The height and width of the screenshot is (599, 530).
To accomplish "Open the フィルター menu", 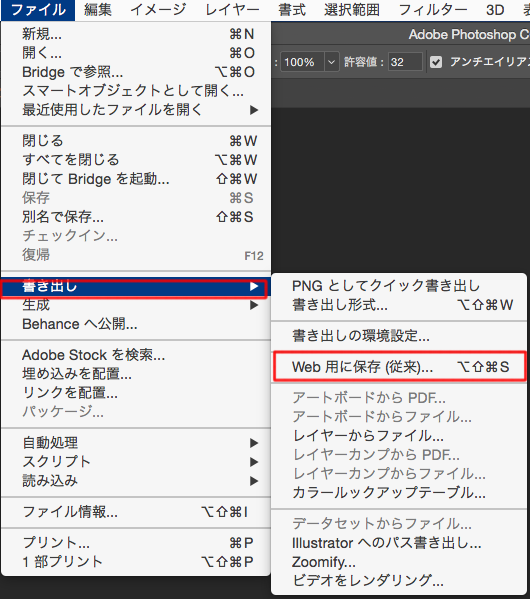I will (x=433, y=10).
